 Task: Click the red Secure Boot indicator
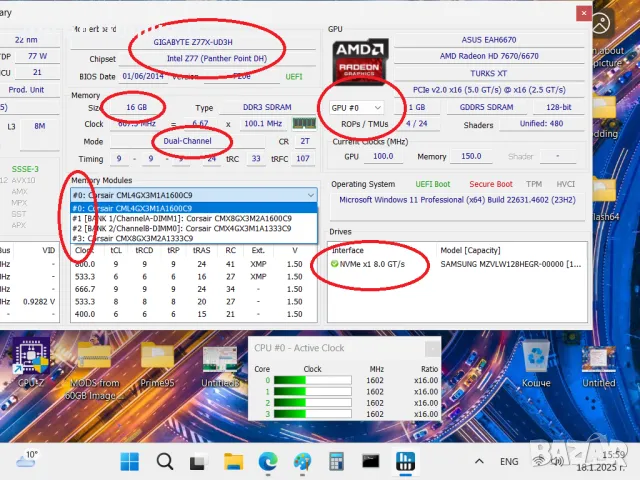tap(491, 184)
